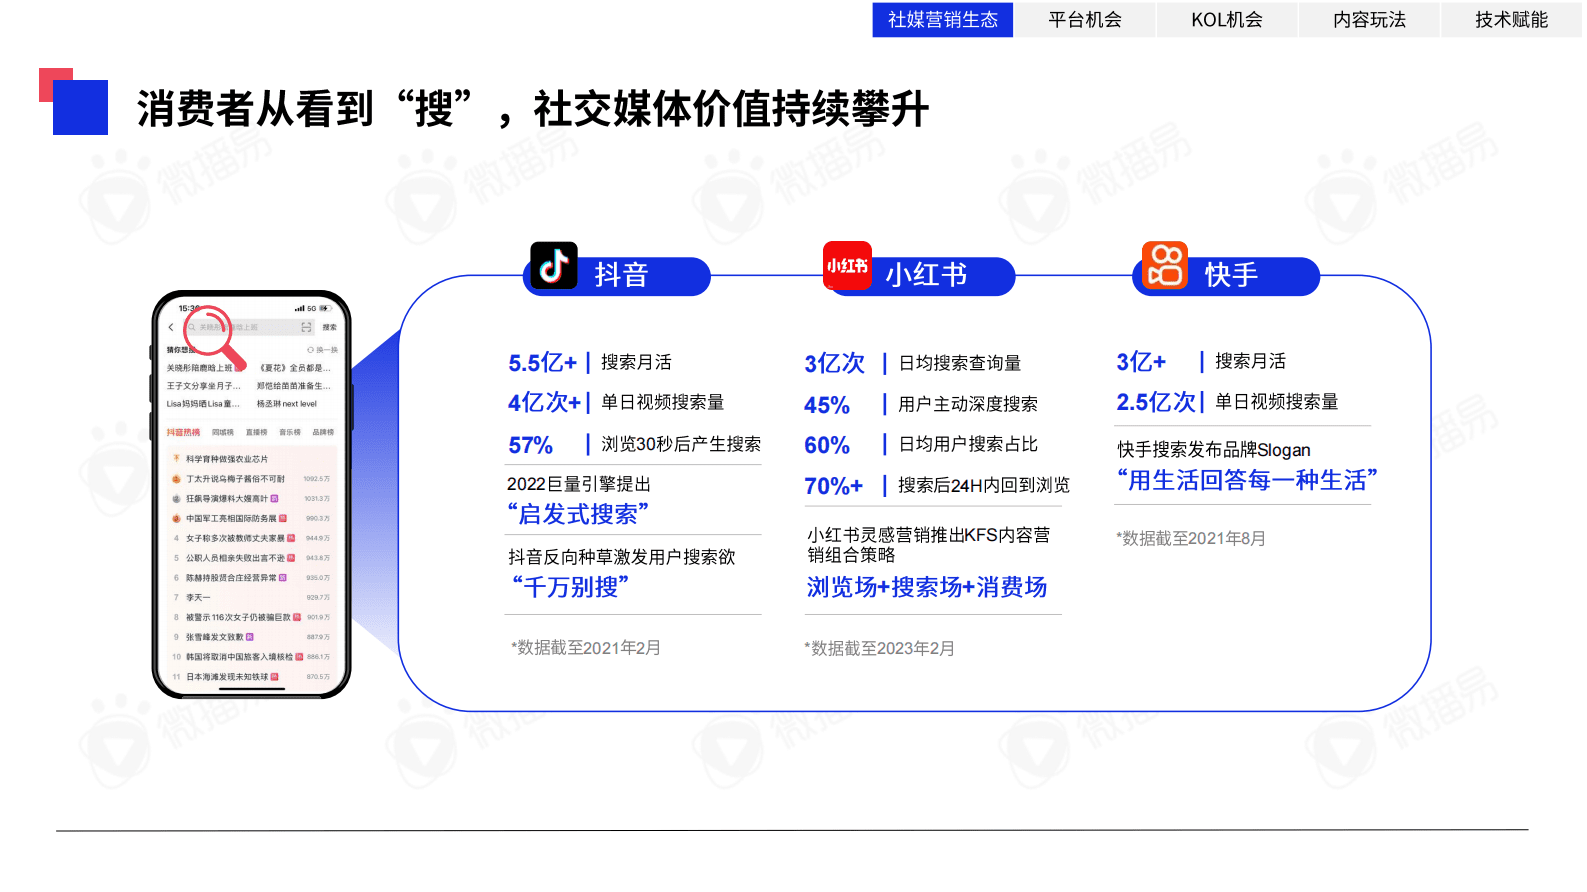1587x892 pixels.
Task: Click the Xiaohongshu red logo icon
Action: coord(847,266)
